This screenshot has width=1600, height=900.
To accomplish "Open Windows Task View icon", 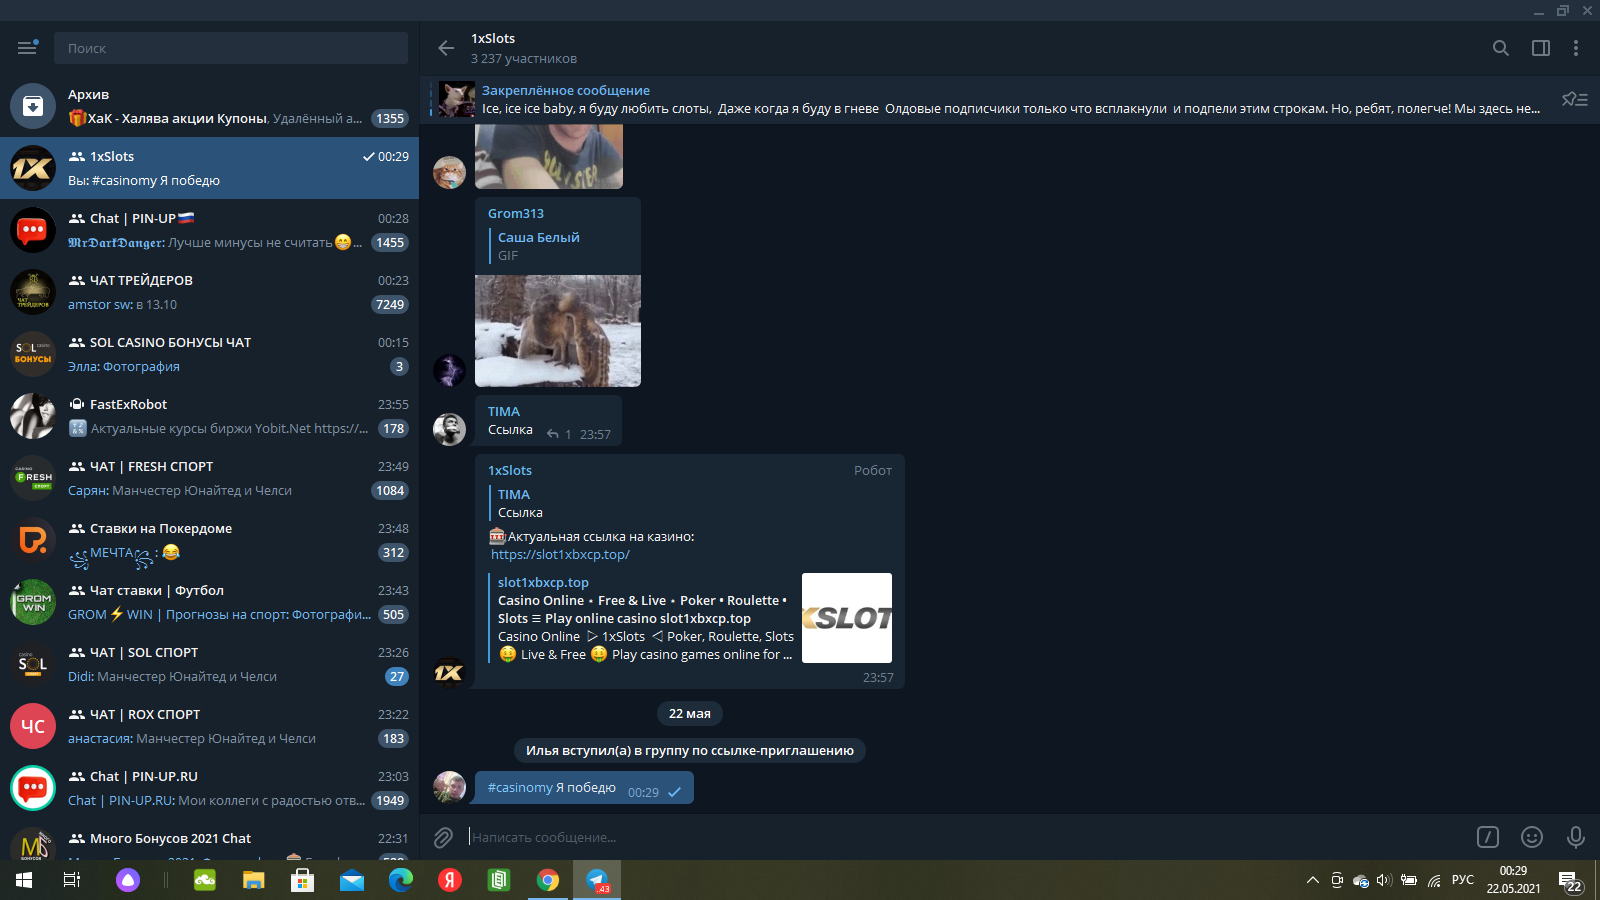I will pyautogui.click(x=72, y=880).
